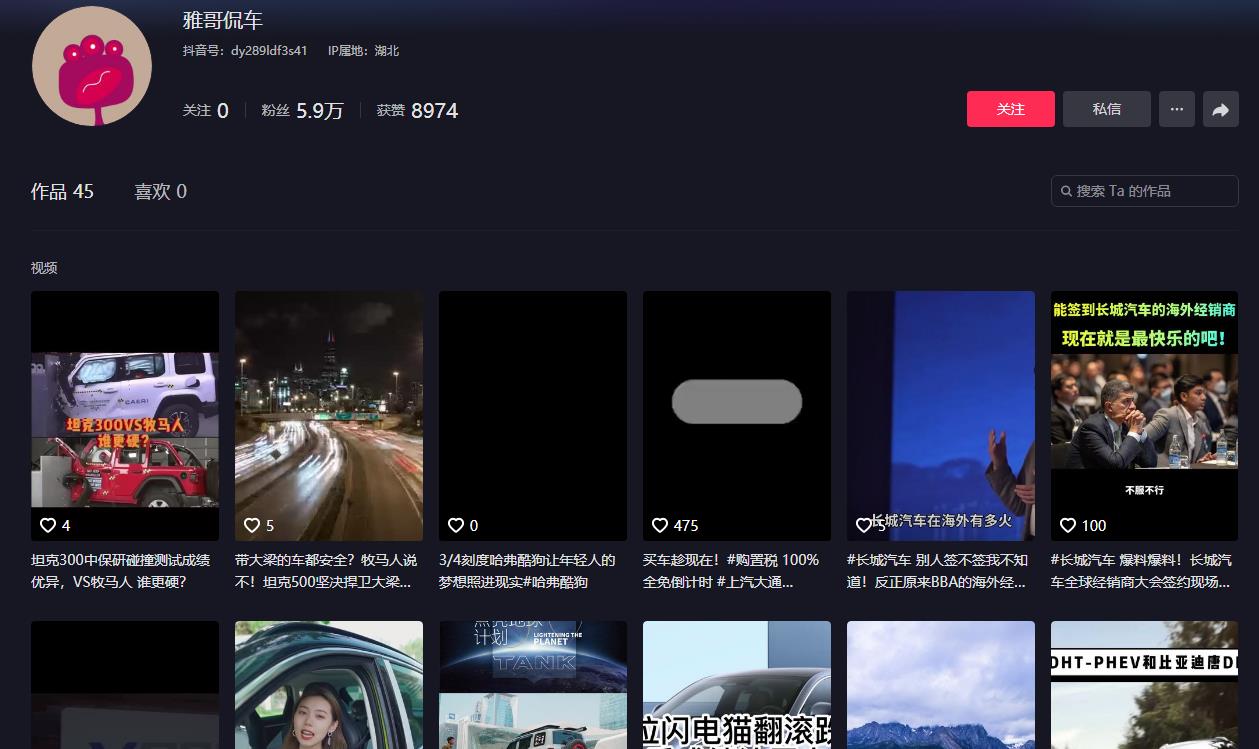Switch to the 作品 45 tab

tap(62, 191)
